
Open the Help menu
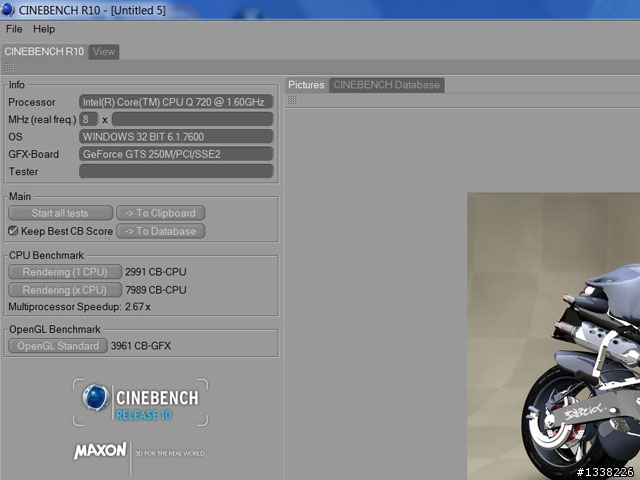click(44, 29)
